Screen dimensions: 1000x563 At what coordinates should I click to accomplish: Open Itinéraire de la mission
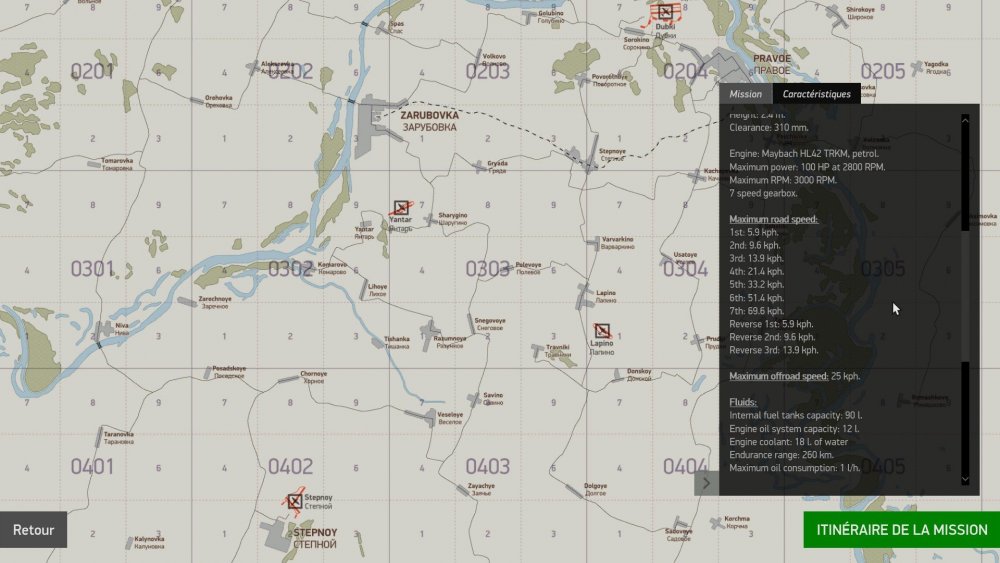[x=902, y=530]
